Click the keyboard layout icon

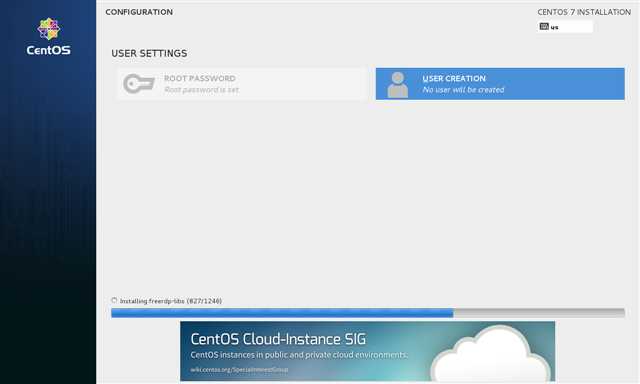tap(544, 27)
